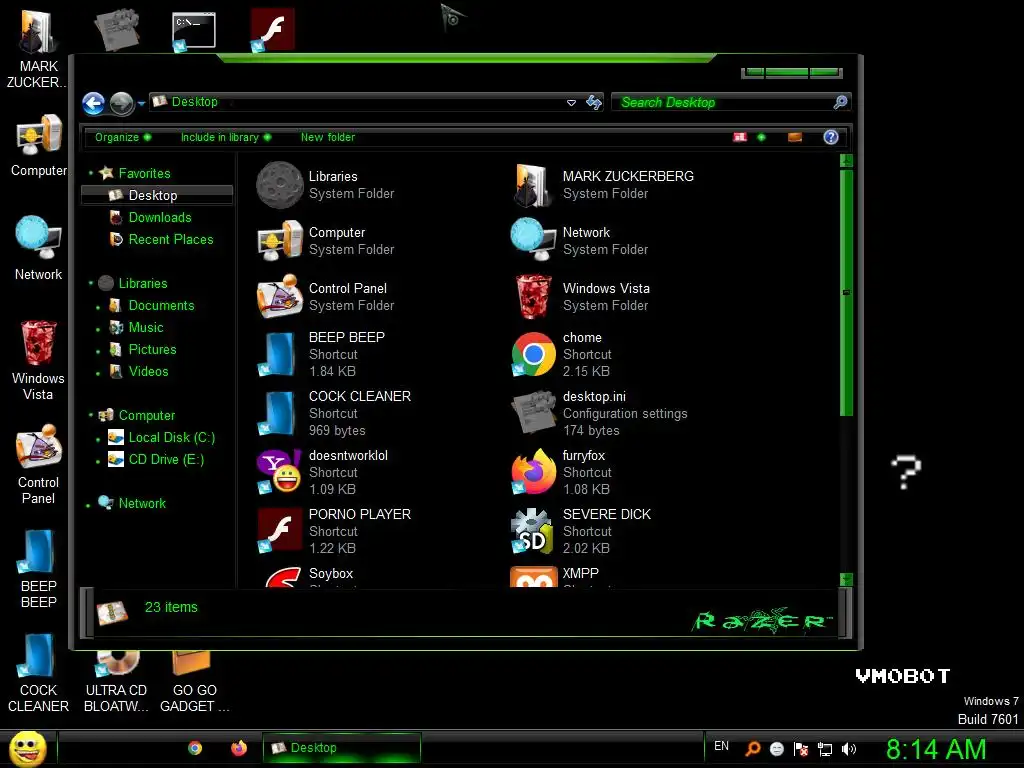
Task: Expand the Network tree node
Action: (88, 505)
